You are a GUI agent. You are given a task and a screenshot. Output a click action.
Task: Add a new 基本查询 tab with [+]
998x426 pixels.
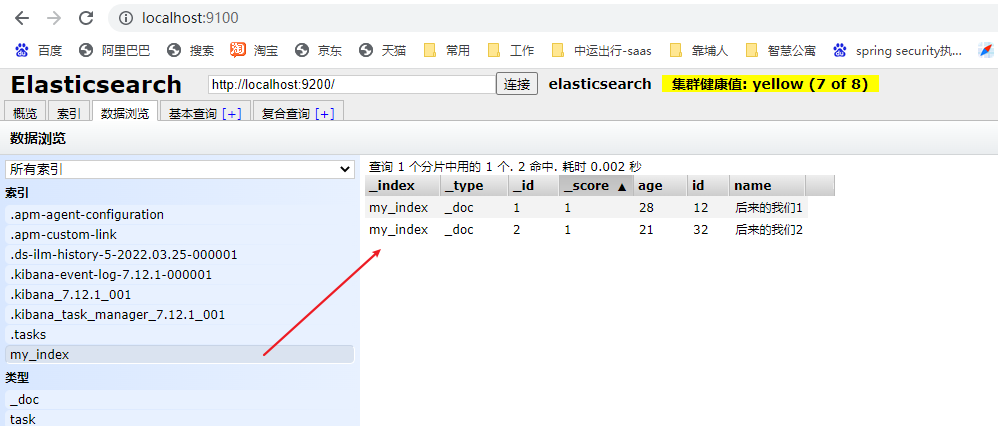[x=232, y=113]
